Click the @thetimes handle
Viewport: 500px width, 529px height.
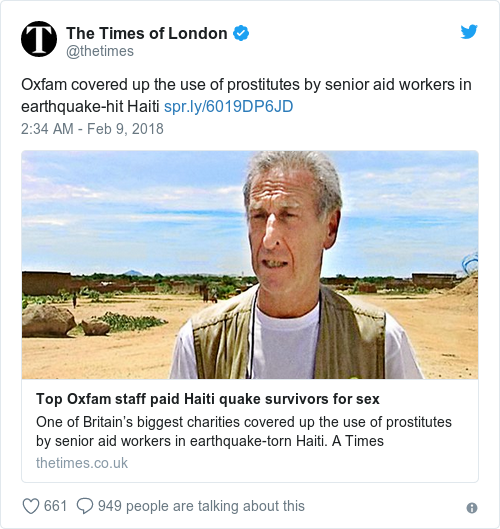100,51
